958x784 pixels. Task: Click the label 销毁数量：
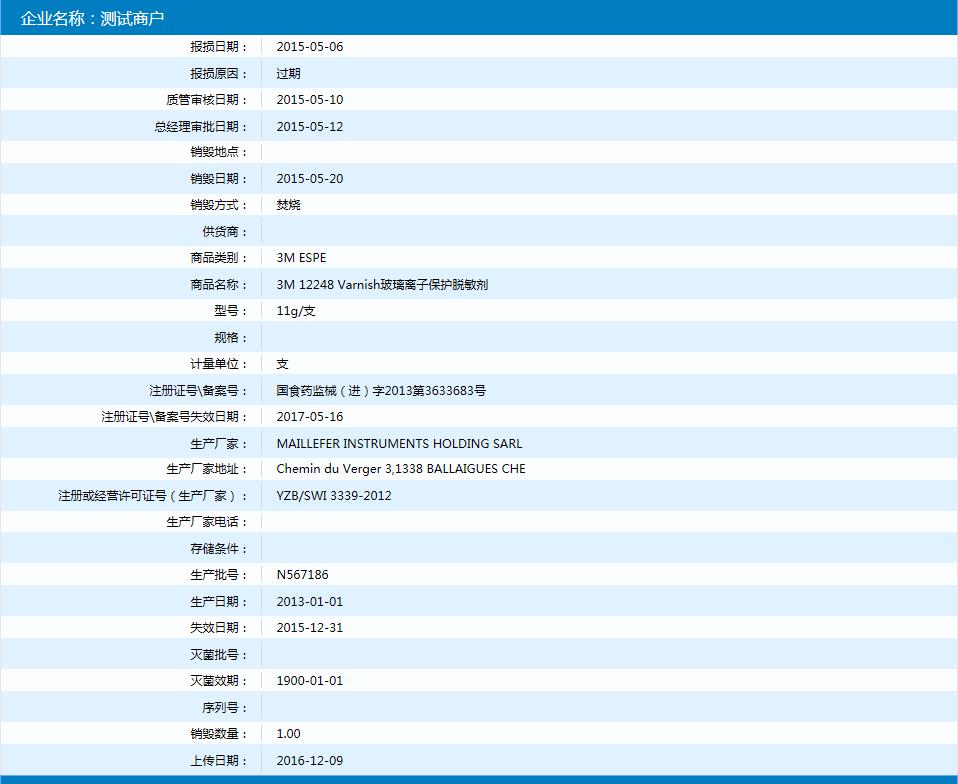coord(219,733)
